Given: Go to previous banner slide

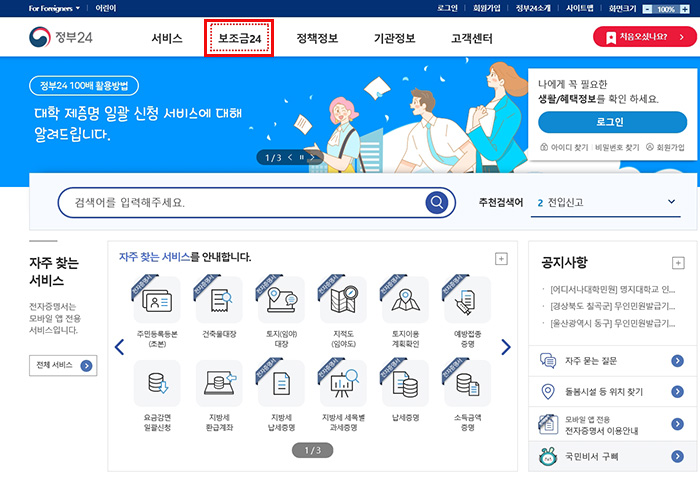Looking at the screenshot, I should click(x=290, y=157).
